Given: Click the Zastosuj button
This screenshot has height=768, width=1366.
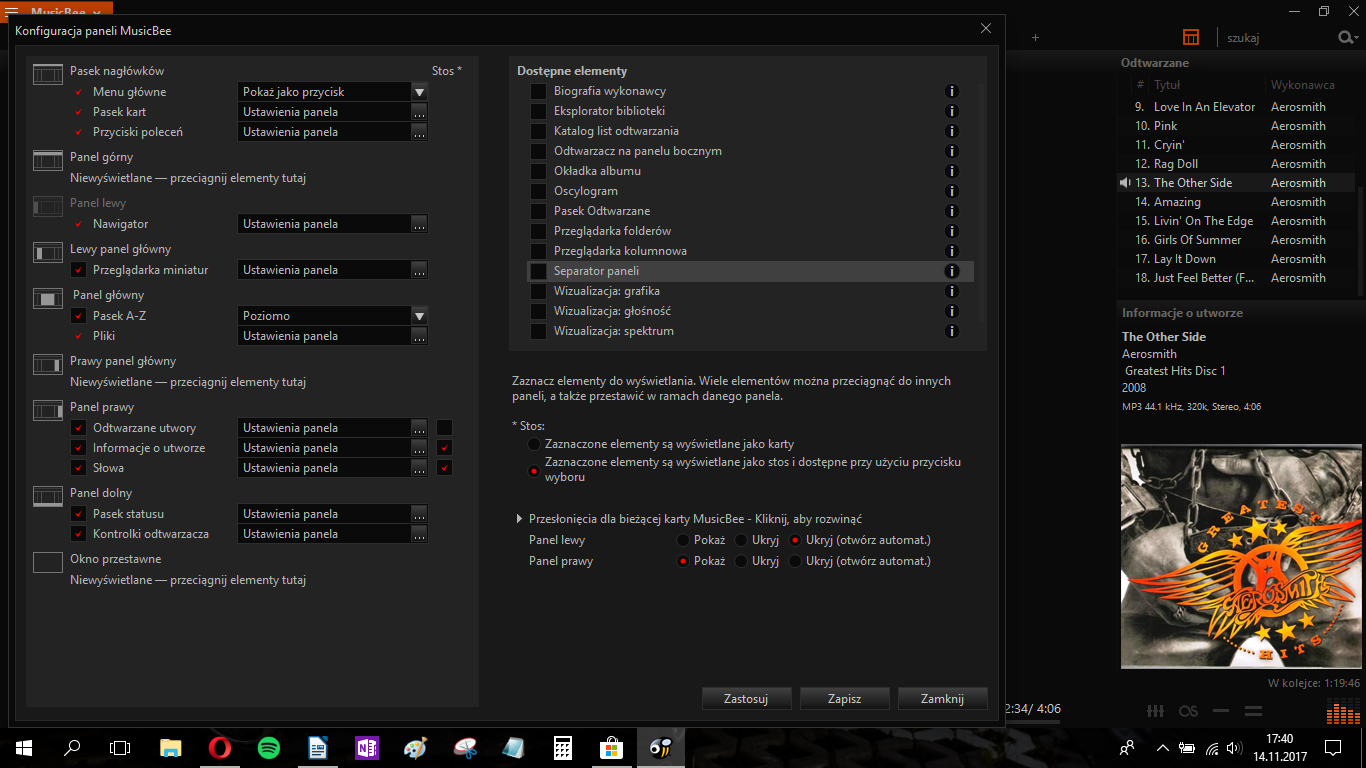Looking at the screenshot, I should coord(746,699).
